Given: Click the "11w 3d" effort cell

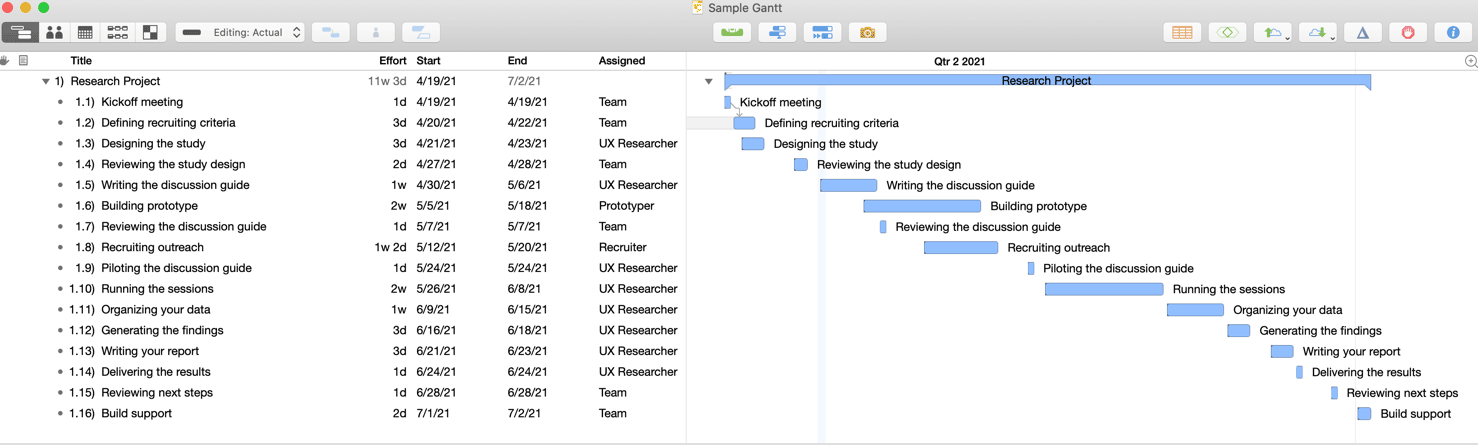Looking at the screenshot, I should (387, 81).
